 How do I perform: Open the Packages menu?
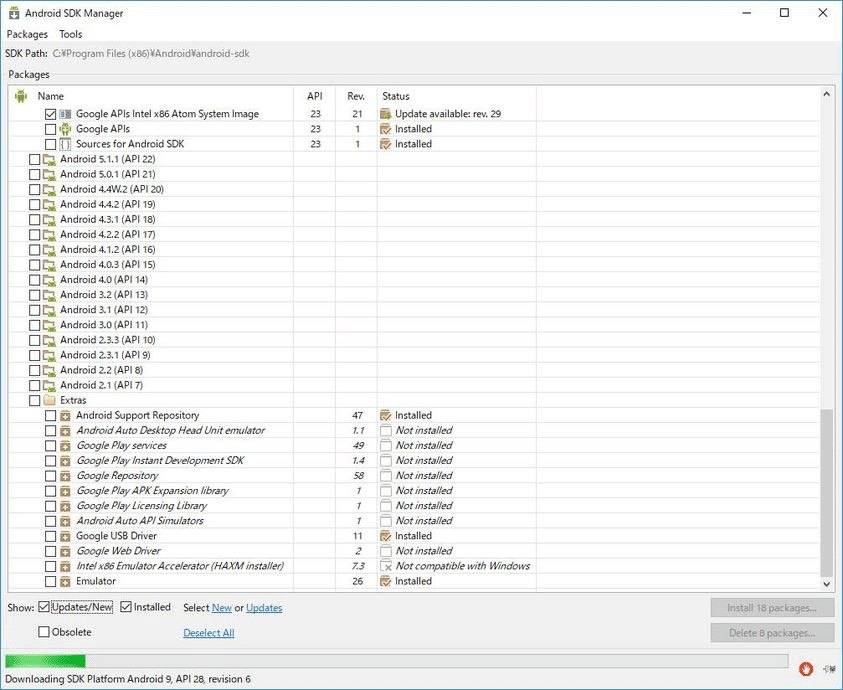pyautogui.click(x=27, y=34)
